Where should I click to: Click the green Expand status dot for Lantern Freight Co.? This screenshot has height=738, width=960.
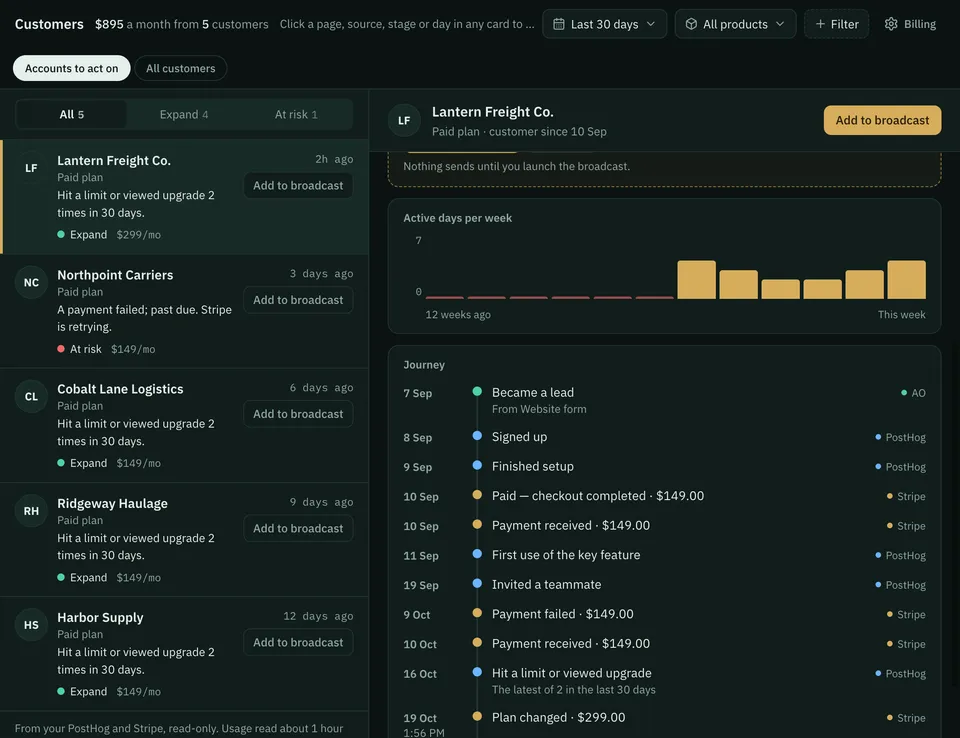click(61, 234)
